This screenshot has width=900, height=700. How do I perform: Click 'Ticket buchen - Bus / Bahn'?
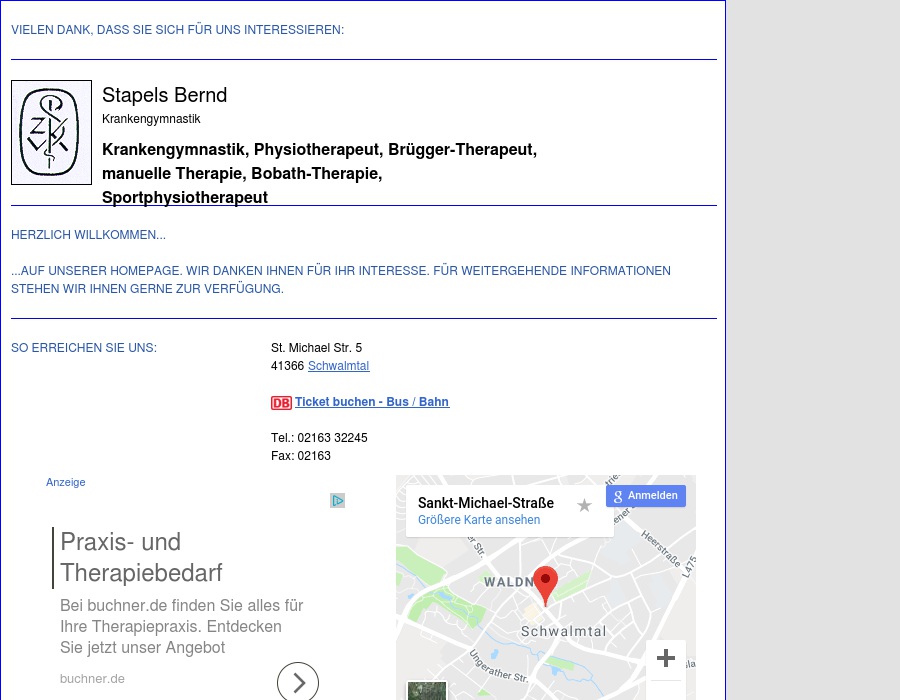[372, 402]
